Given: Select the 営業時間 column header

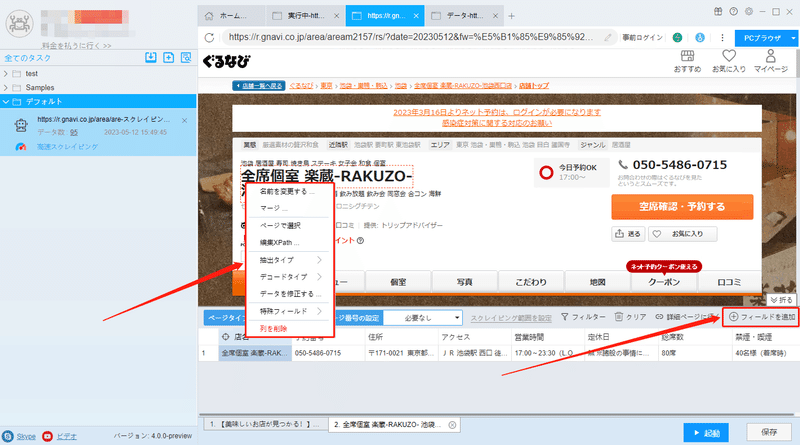Looking at the screenshot, I should (548, 337).
